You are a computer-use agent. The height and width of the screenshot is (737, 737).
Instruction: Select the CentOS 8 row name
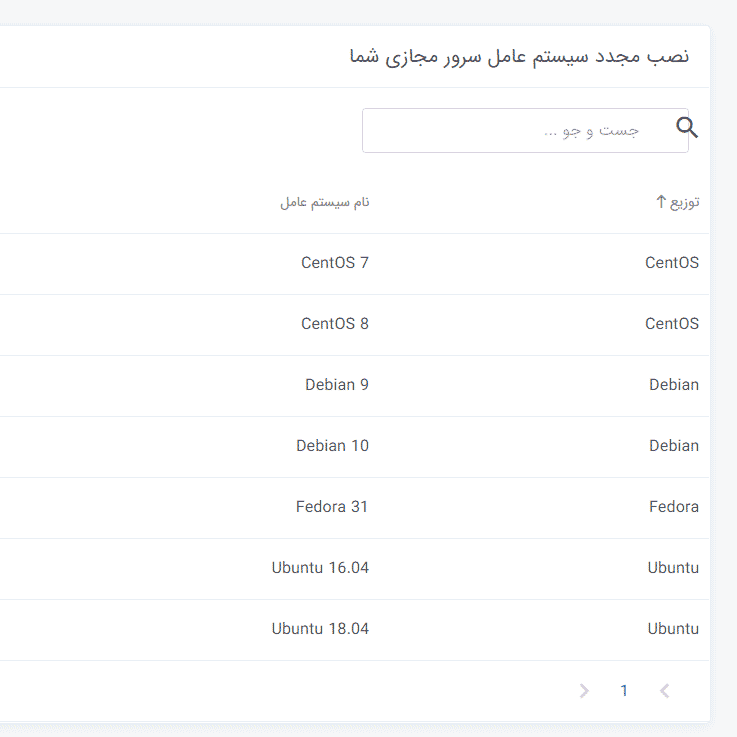(x=335, y=323)
